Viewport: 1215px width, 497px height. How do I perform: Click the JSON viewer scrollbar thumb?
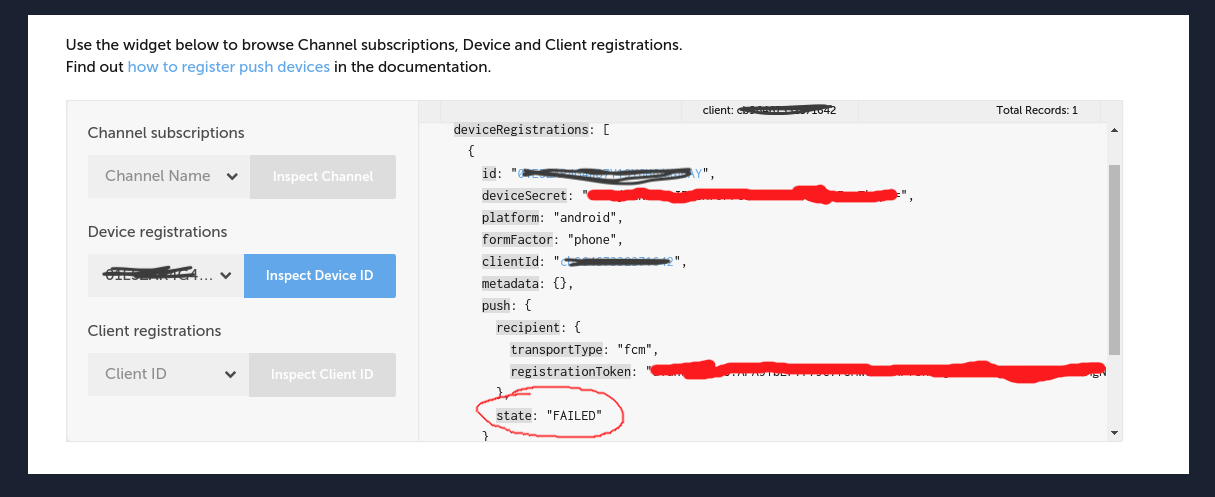1114,260
